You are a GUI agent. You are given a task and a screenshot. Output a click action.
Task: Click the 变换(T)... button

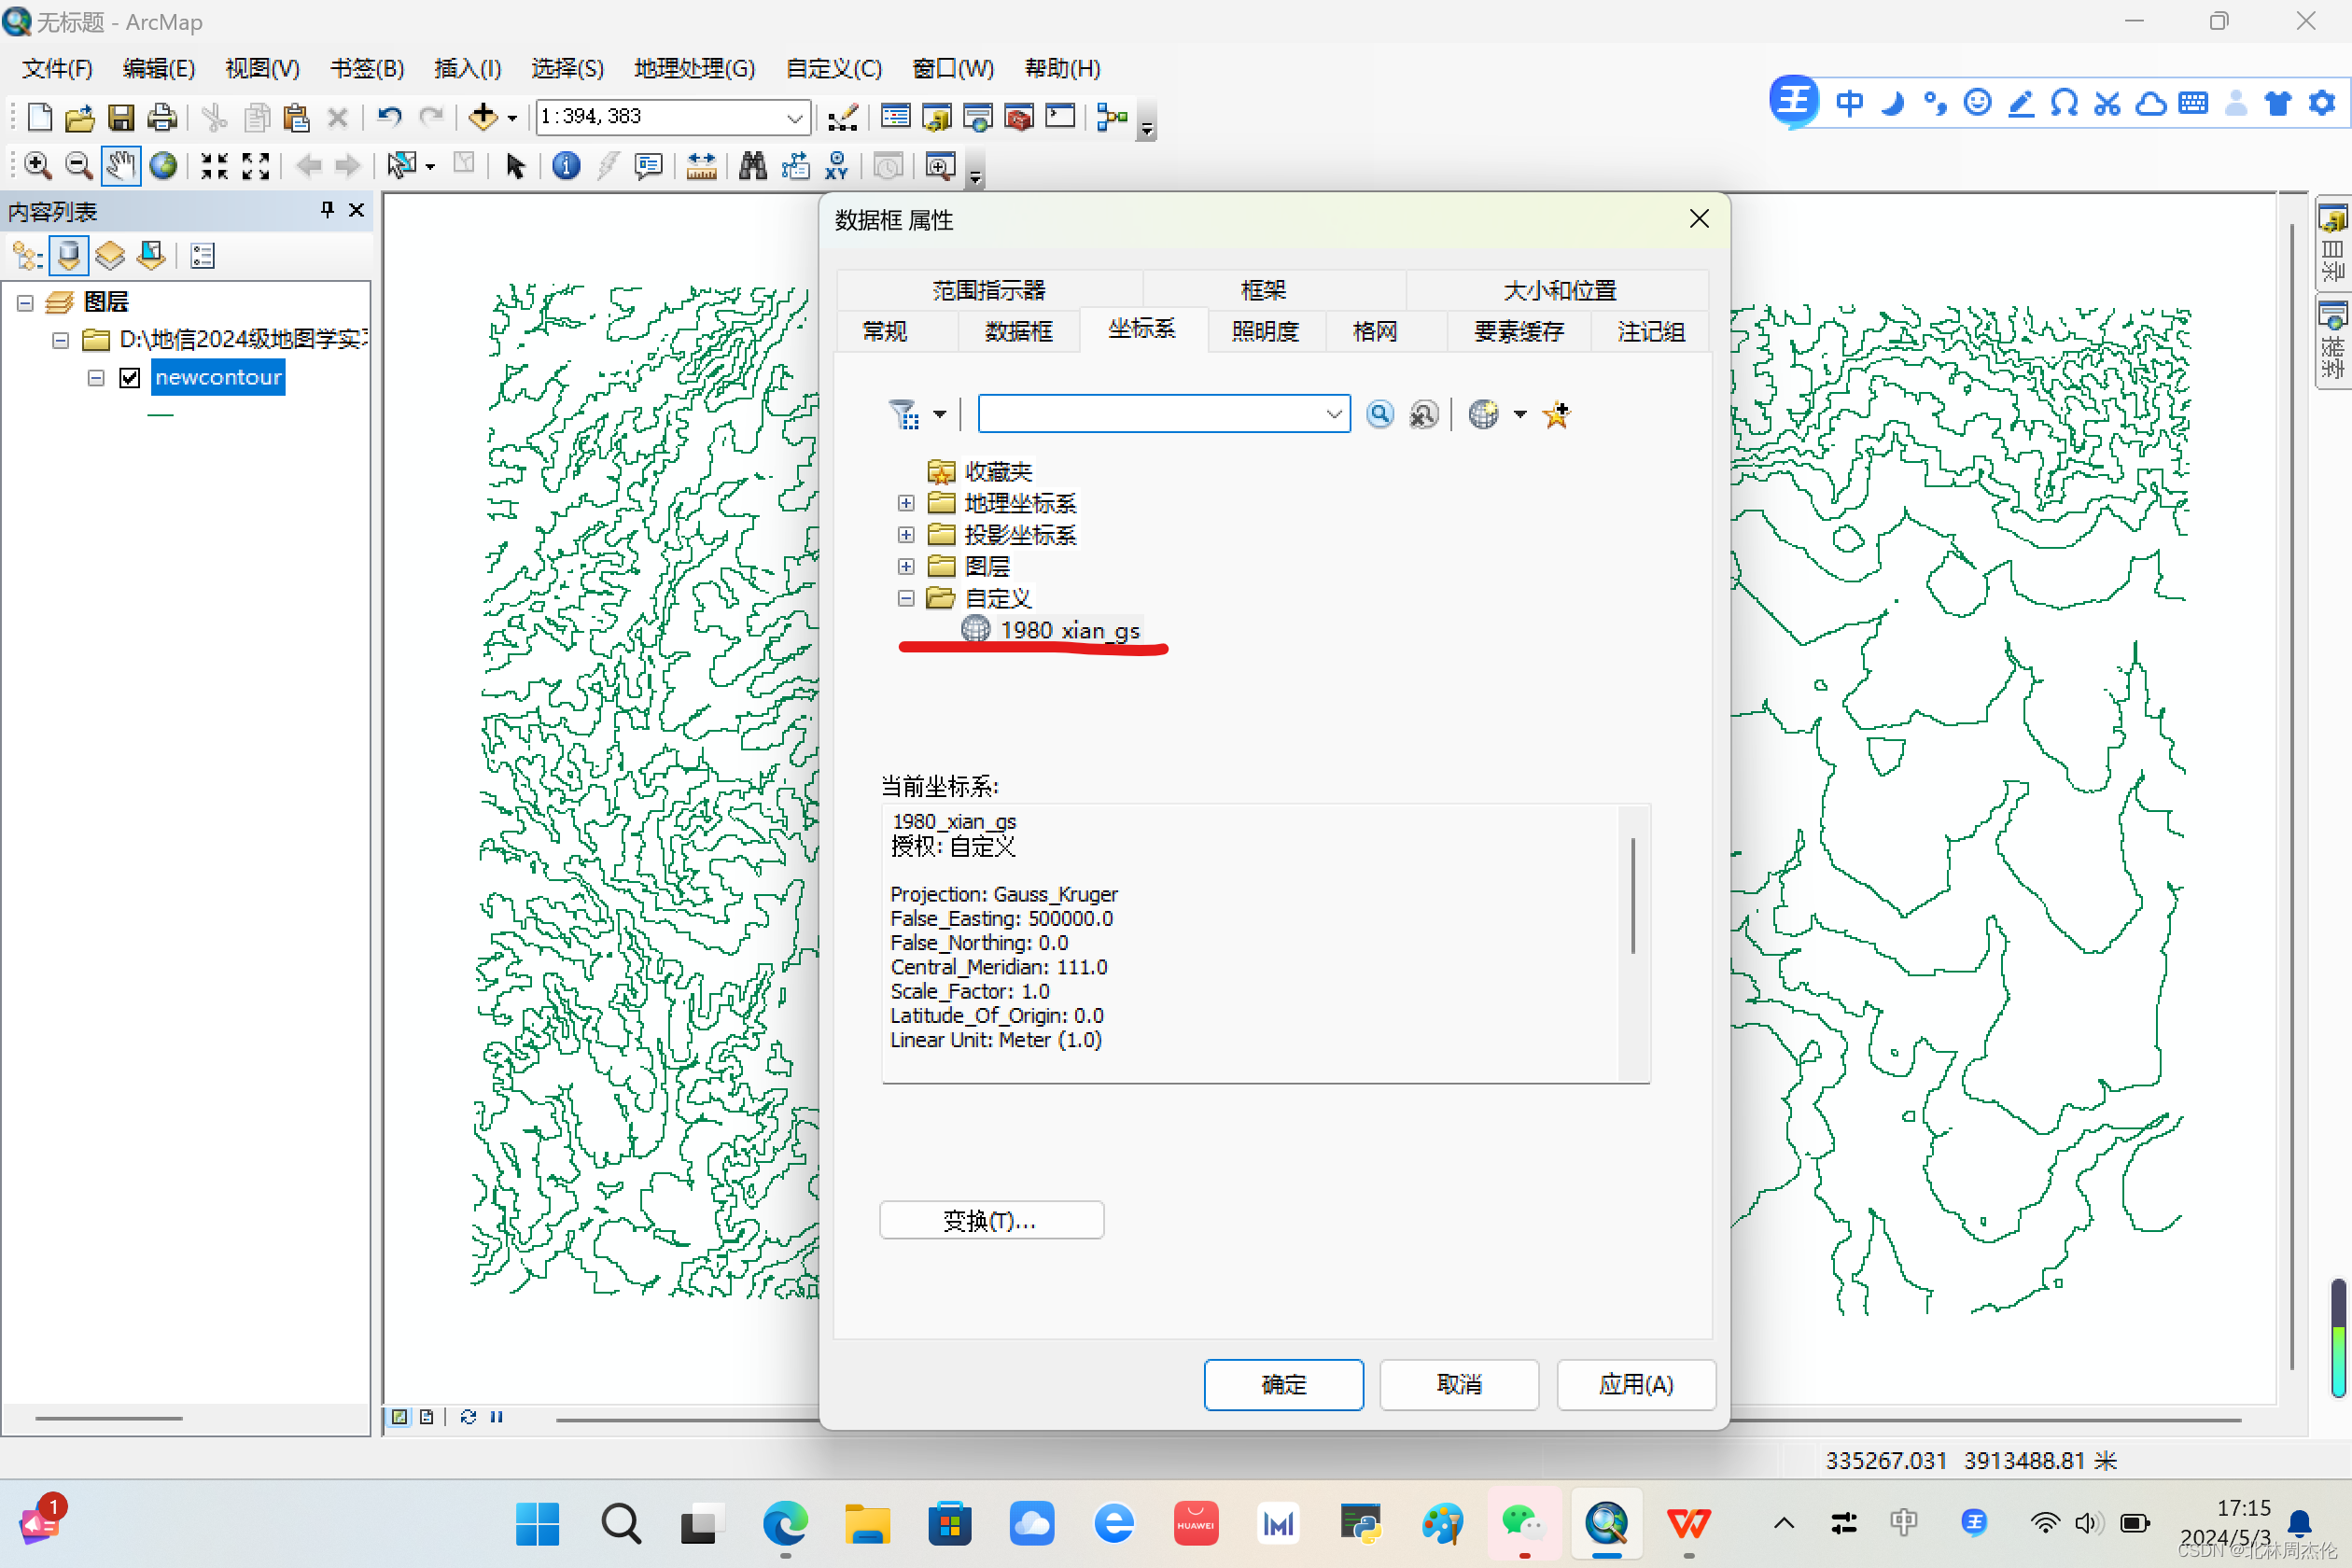point(991,1220)
